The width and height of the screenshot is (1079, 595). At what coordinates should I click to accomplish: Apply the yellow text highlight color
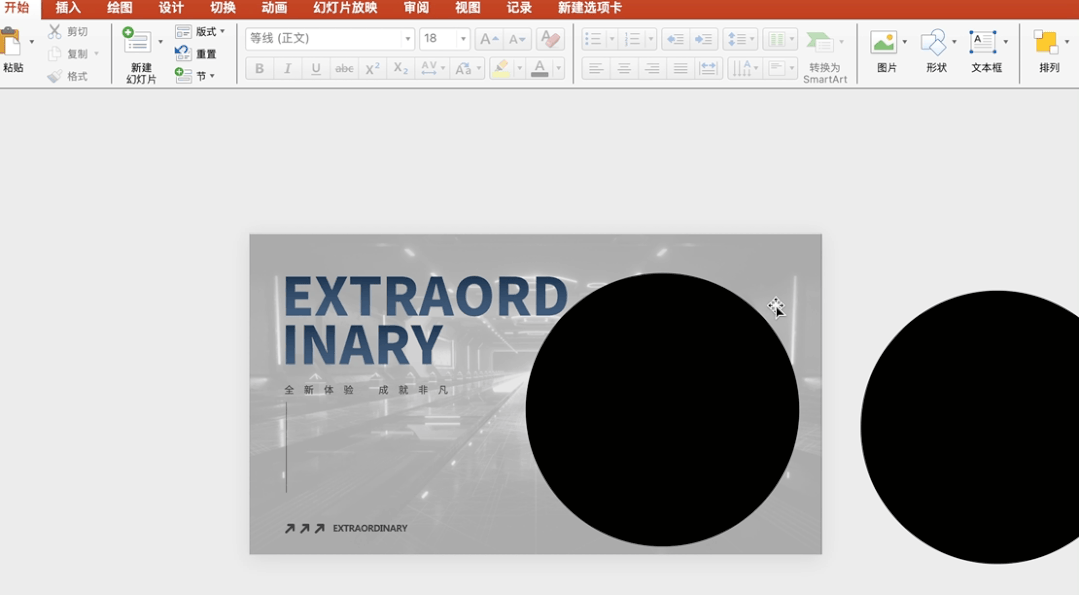pos(502,68)
